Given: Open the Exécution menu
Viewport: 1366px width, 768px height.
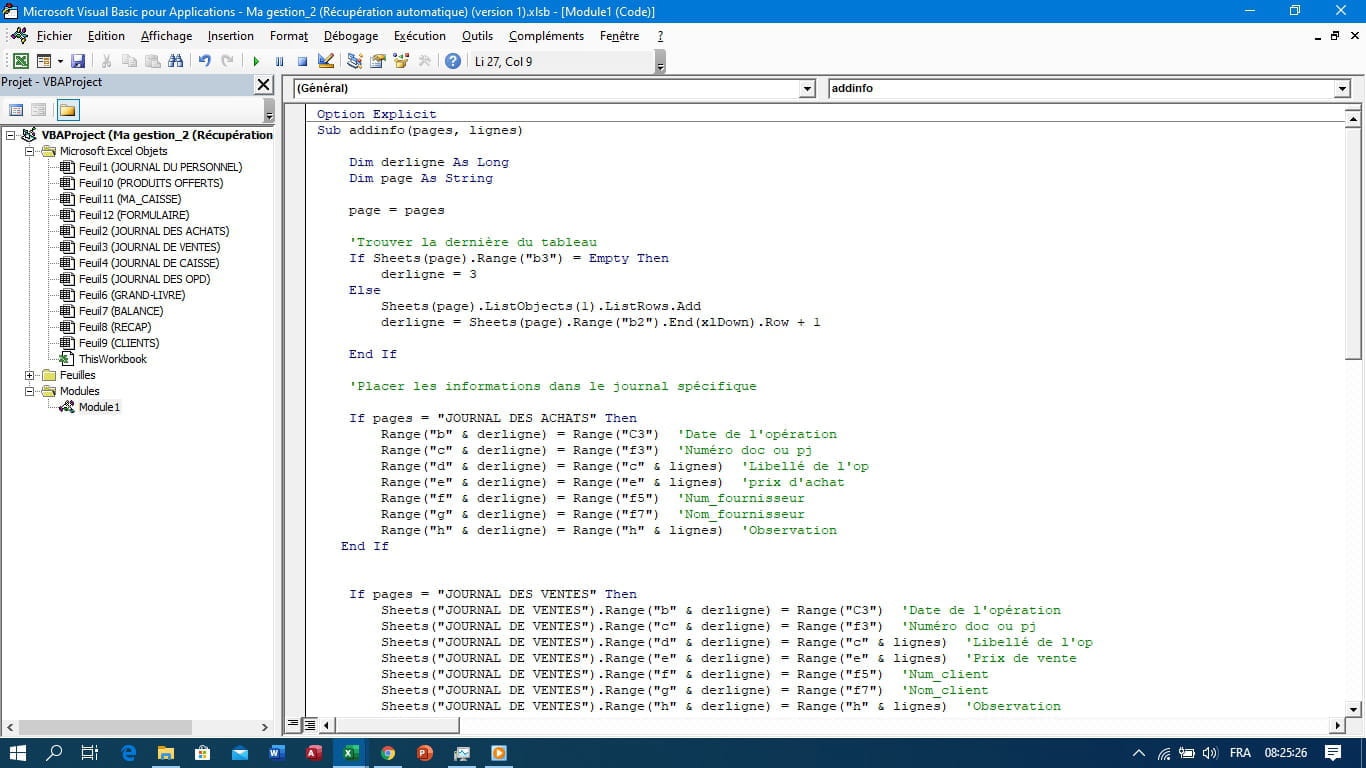Looking at the screenshot, I should point(419,36).
